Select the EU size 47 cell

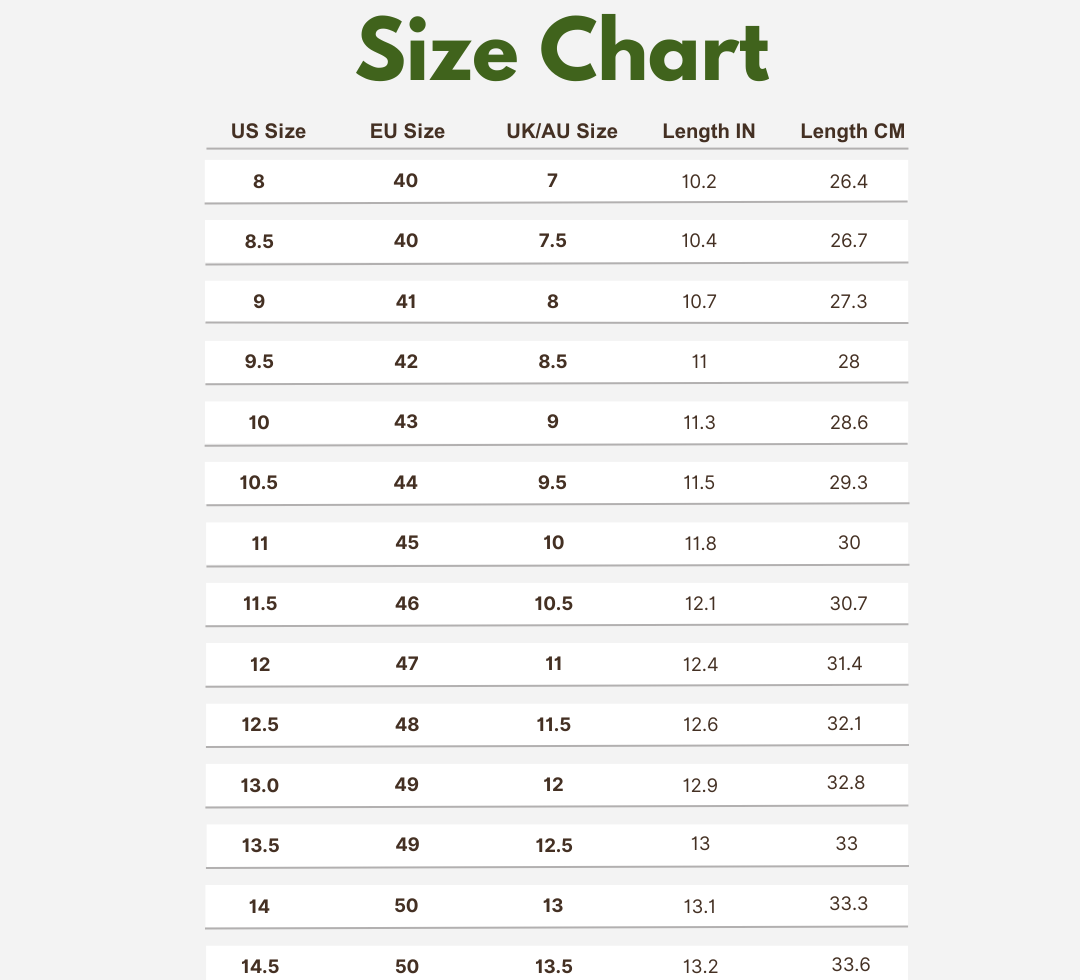[x=406, y=664]
